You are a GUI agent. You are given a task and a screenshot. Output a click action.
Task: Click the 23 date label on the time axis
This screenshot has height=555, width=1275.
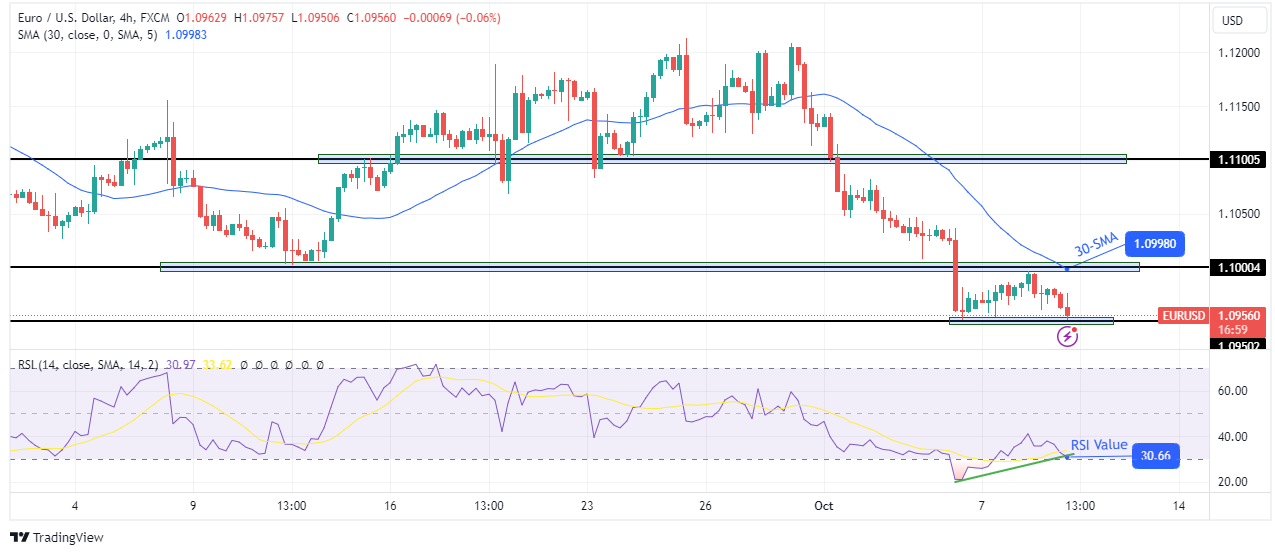click(587, 505)
